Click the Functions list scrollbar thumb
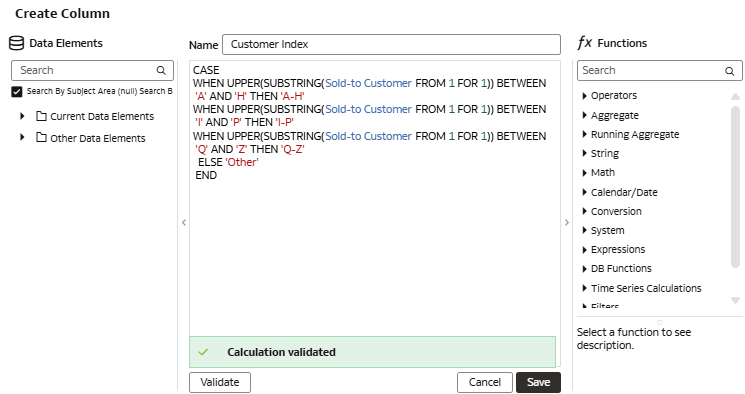 tap(735, 186)
